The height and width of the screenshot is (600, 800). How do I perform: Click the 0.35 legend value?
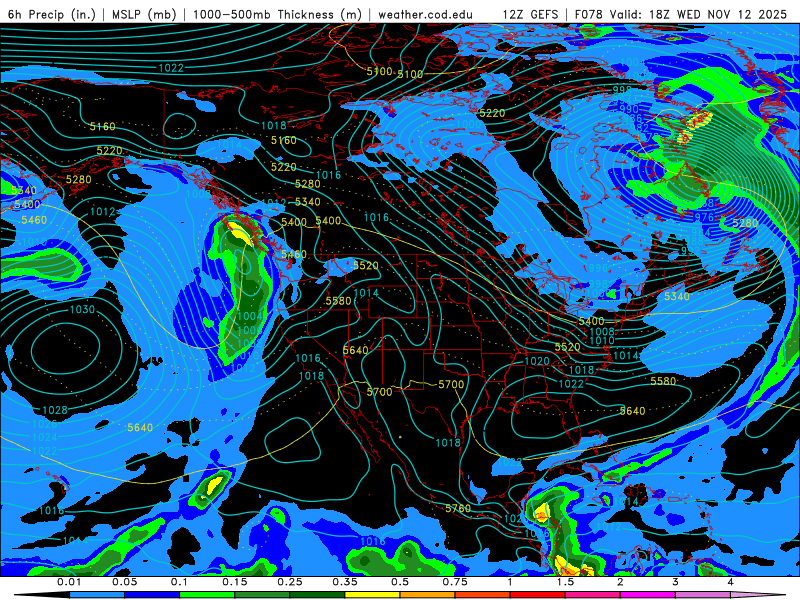[x=344, y=582]
